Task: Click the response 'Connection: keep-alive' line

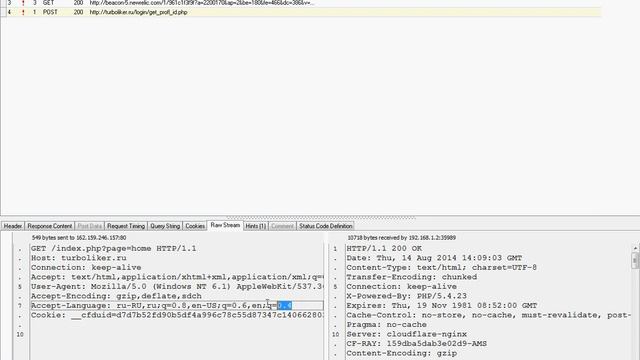Action: (402, 287)
